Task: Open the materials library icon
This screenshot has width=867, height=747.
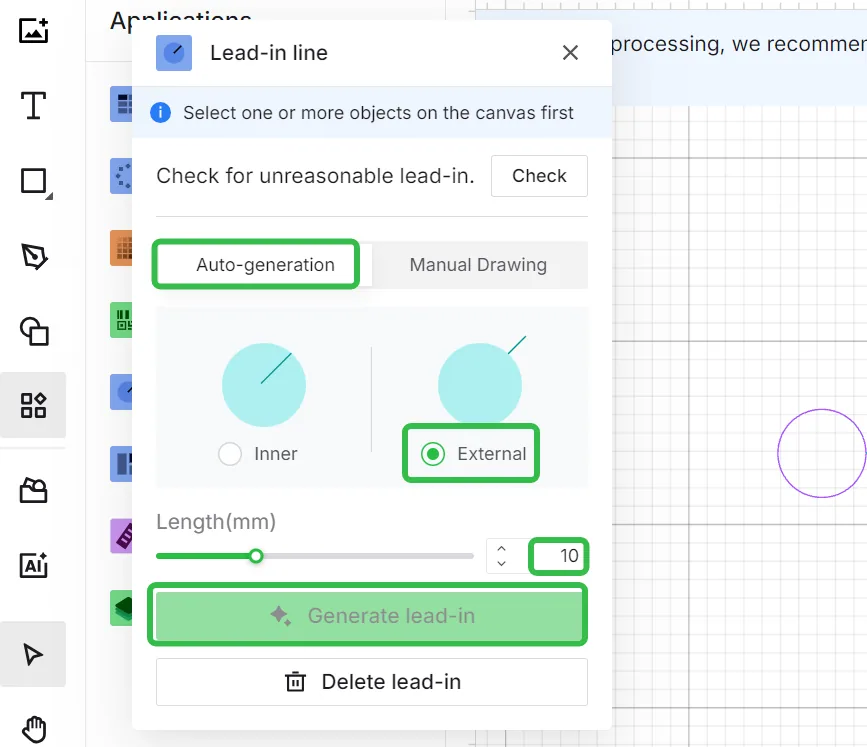Action: point(33,490)
